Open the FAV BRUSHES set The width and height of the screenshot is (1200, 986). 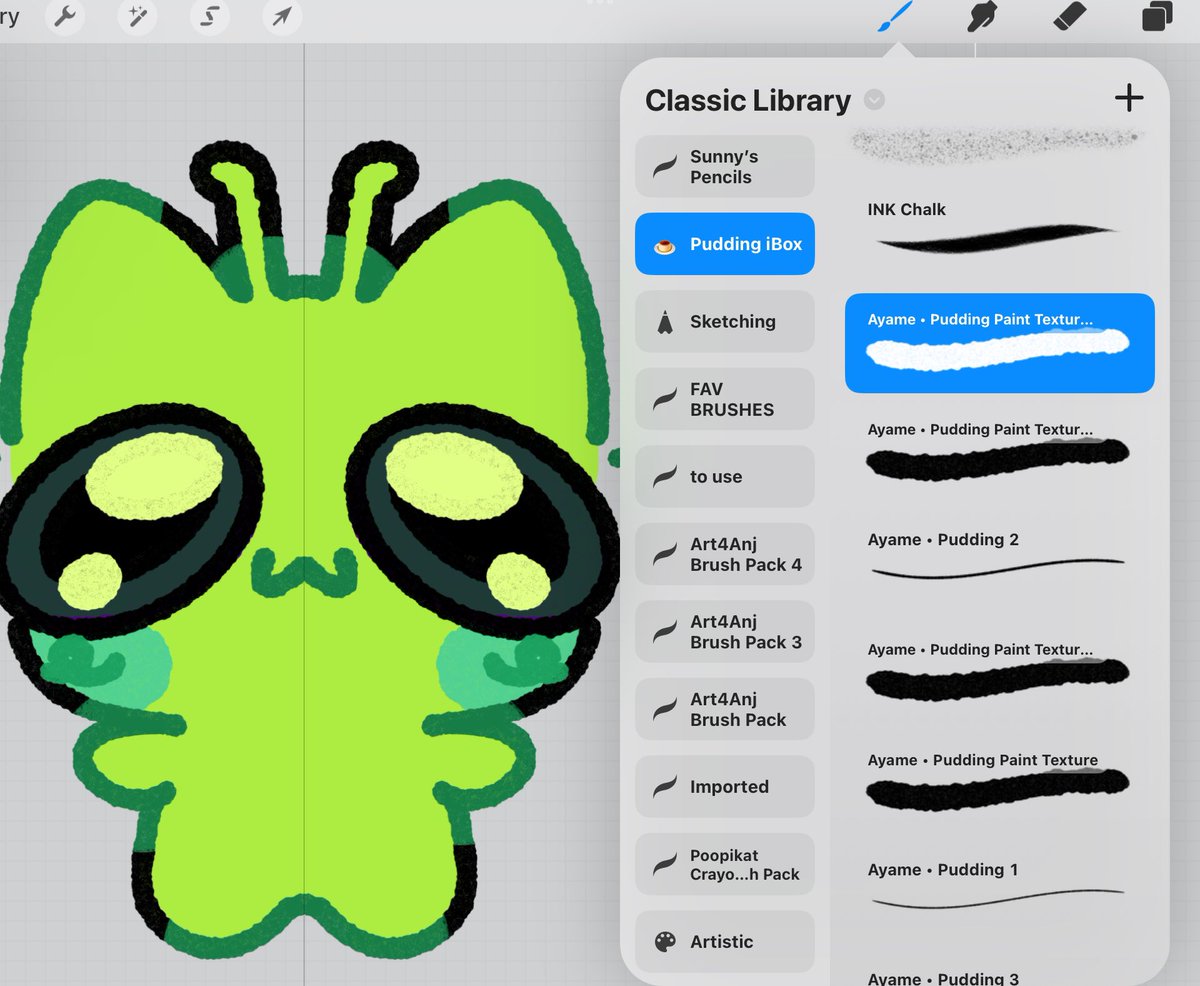point(725,399)
